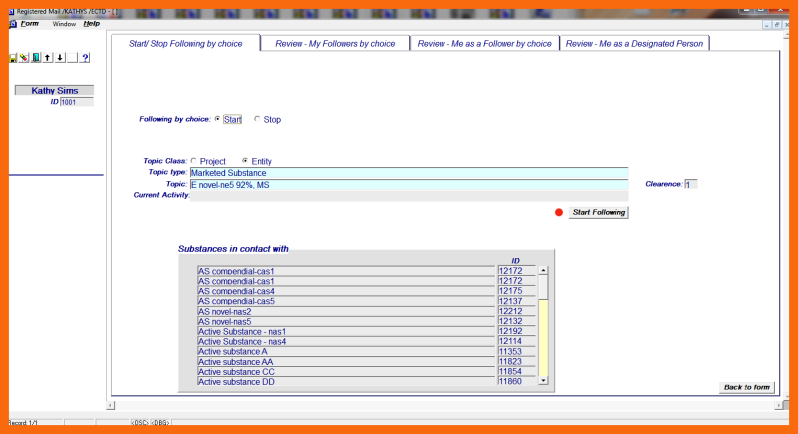Viewport: 798px width, 434px height.
Task: Select row Active substance A
Action: (x=346, y=352)
